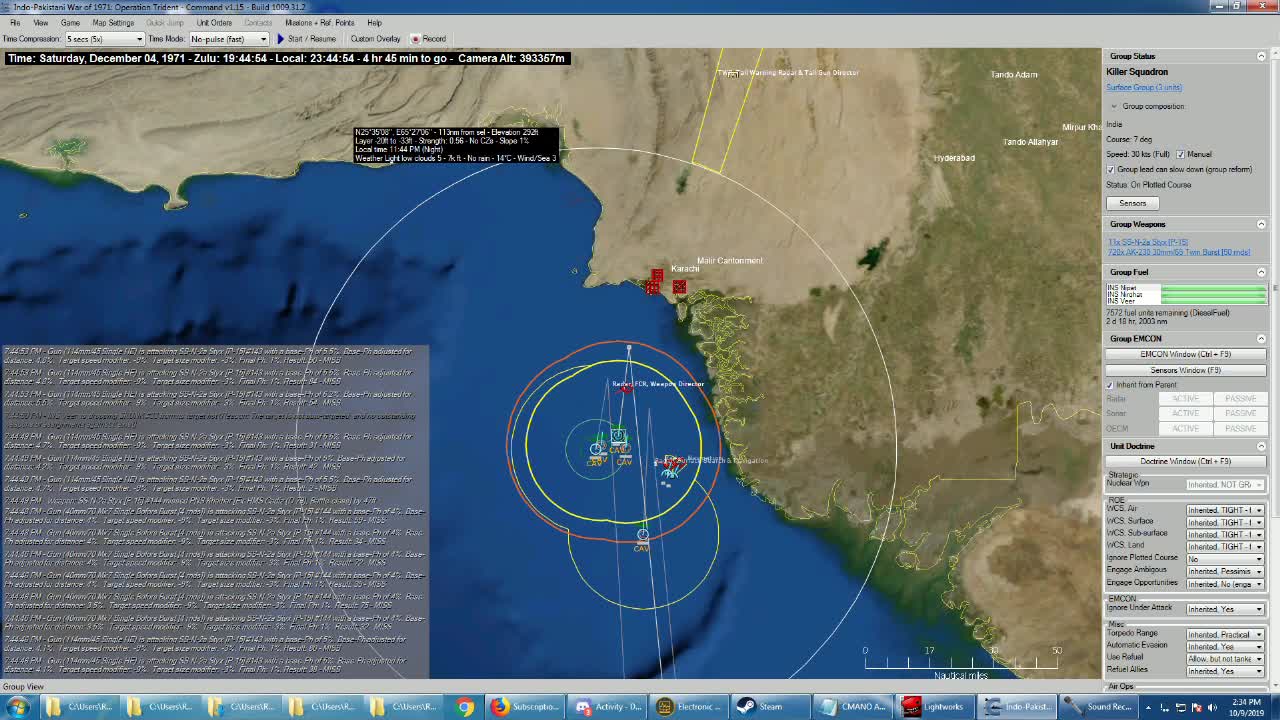Collapse the Group EMCON panel
This screenshot has width=1280, height=720.
[x=1261, y=338]
